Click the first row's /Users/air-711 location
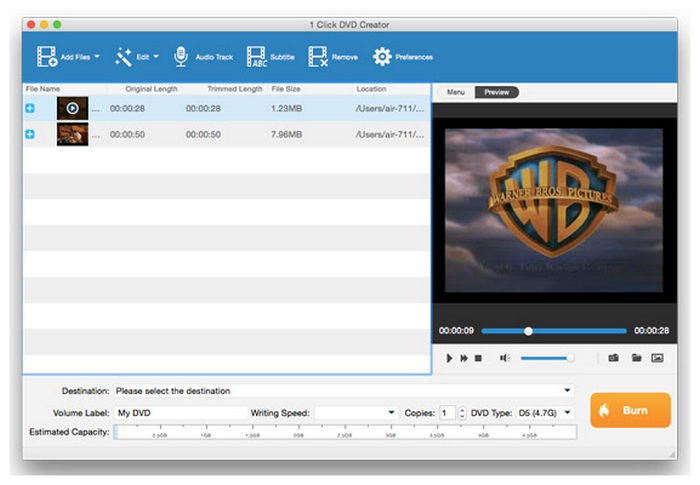 [x=390, y=108]
